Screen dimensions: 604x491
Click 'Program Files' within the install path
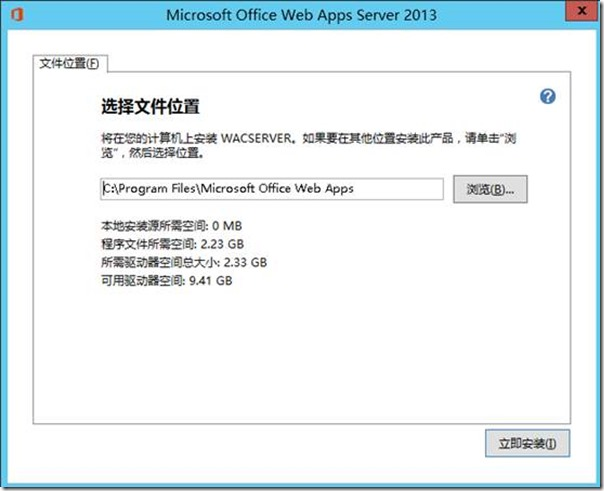coord(157,189)
